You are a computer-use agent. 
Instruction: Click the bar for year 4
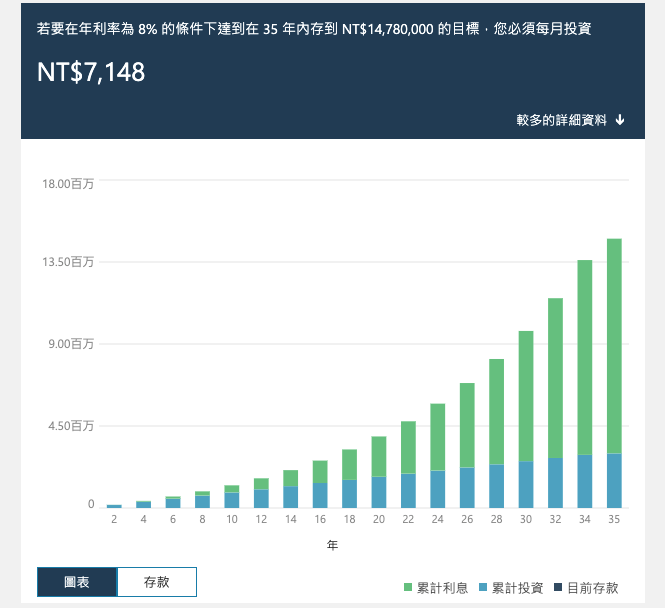[144, 505]
